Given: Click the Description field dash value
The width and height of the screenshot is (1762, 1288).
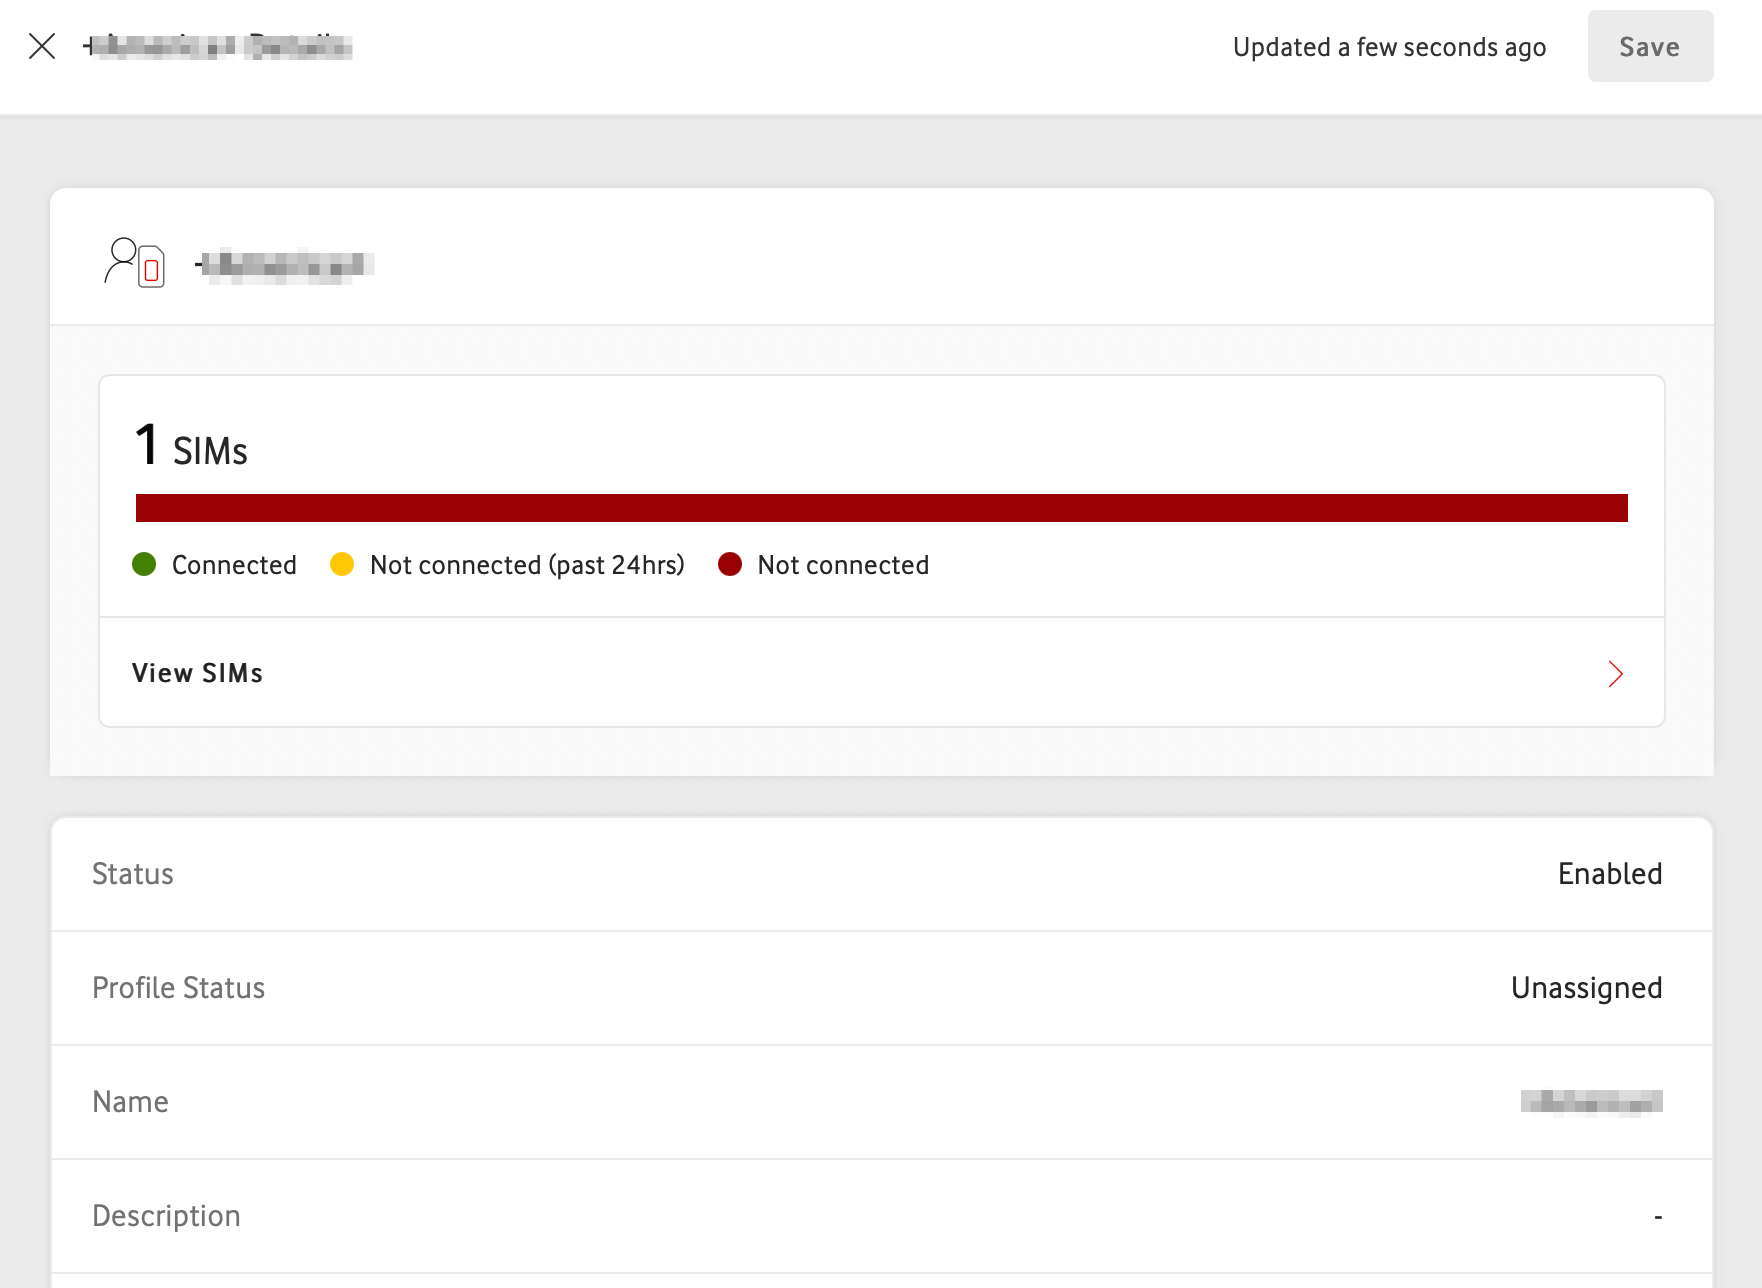Looking at the screenshot, I should point(1658,1216).
